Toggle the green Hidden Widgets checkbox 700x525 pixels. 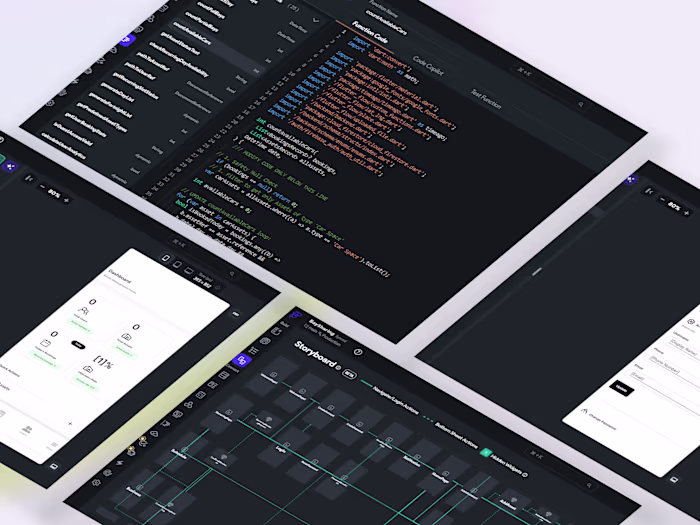click(486, 452)
